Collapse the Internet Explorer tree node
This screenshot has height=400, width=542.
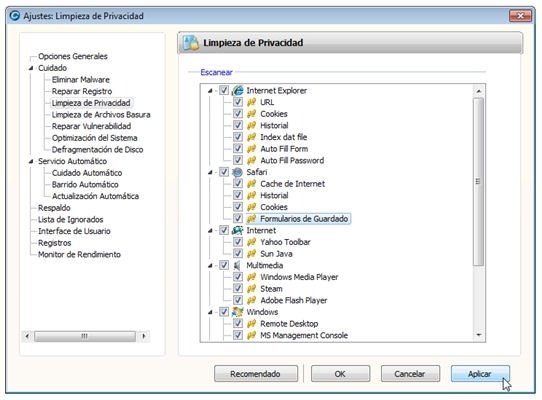(210, 91)
